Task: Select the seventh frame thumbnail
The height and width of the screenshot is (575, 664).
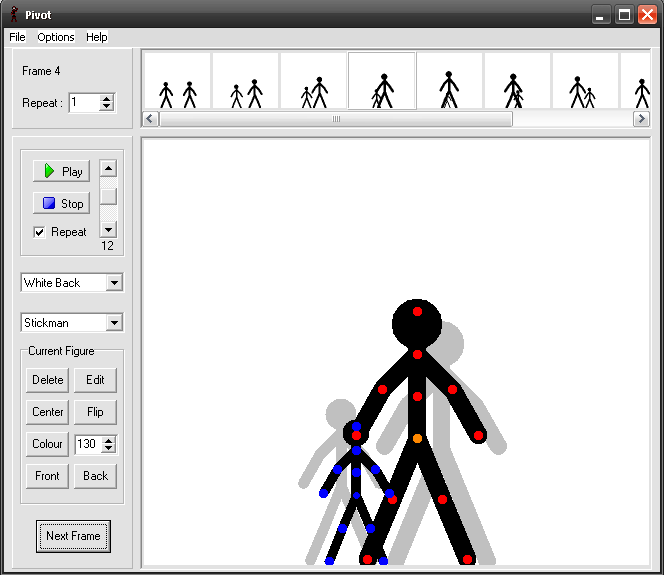Action: (586, 80)
